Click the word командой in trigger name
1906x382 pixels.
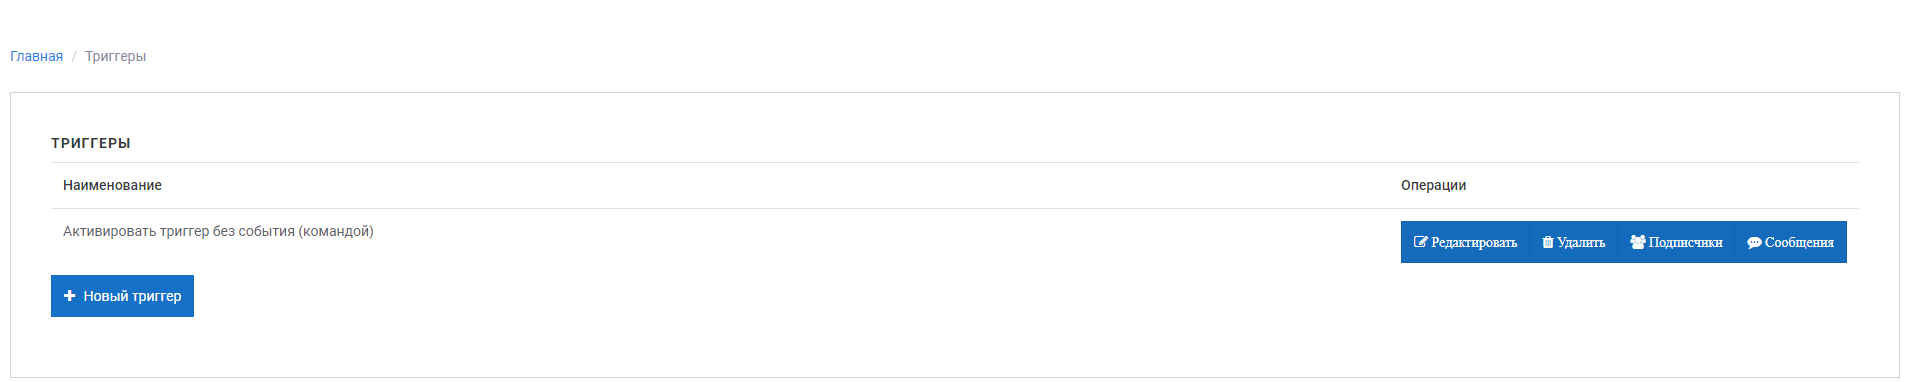click(x=336, y=231)
